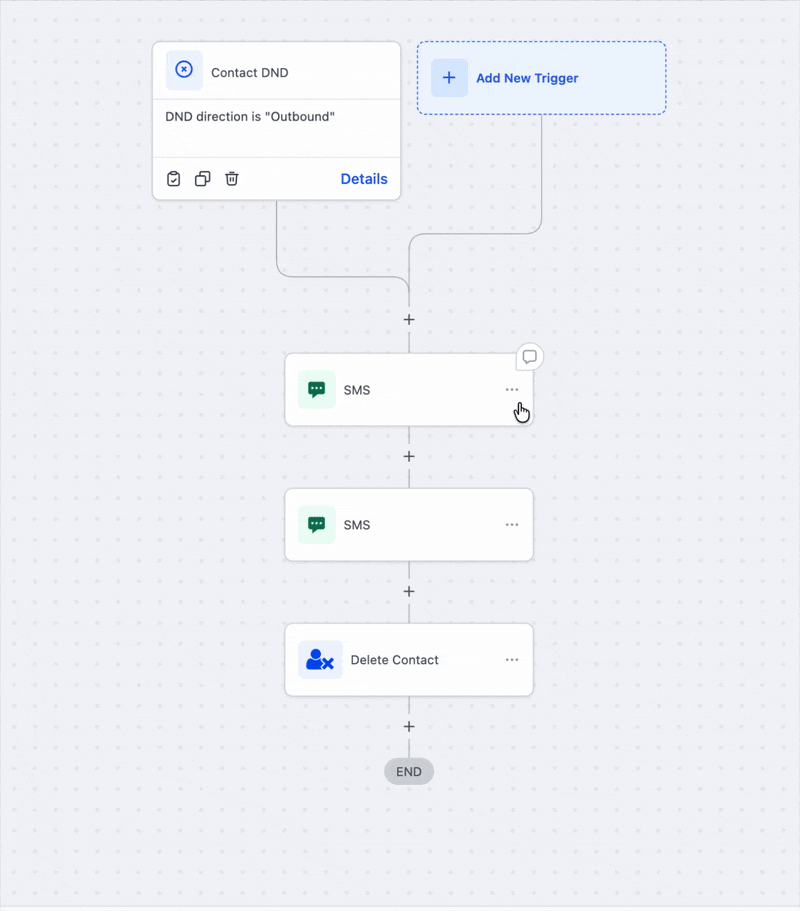Open the Delete Contact three-dot menu
Viewport: 800px width, 911px height.
click(512, 660)
